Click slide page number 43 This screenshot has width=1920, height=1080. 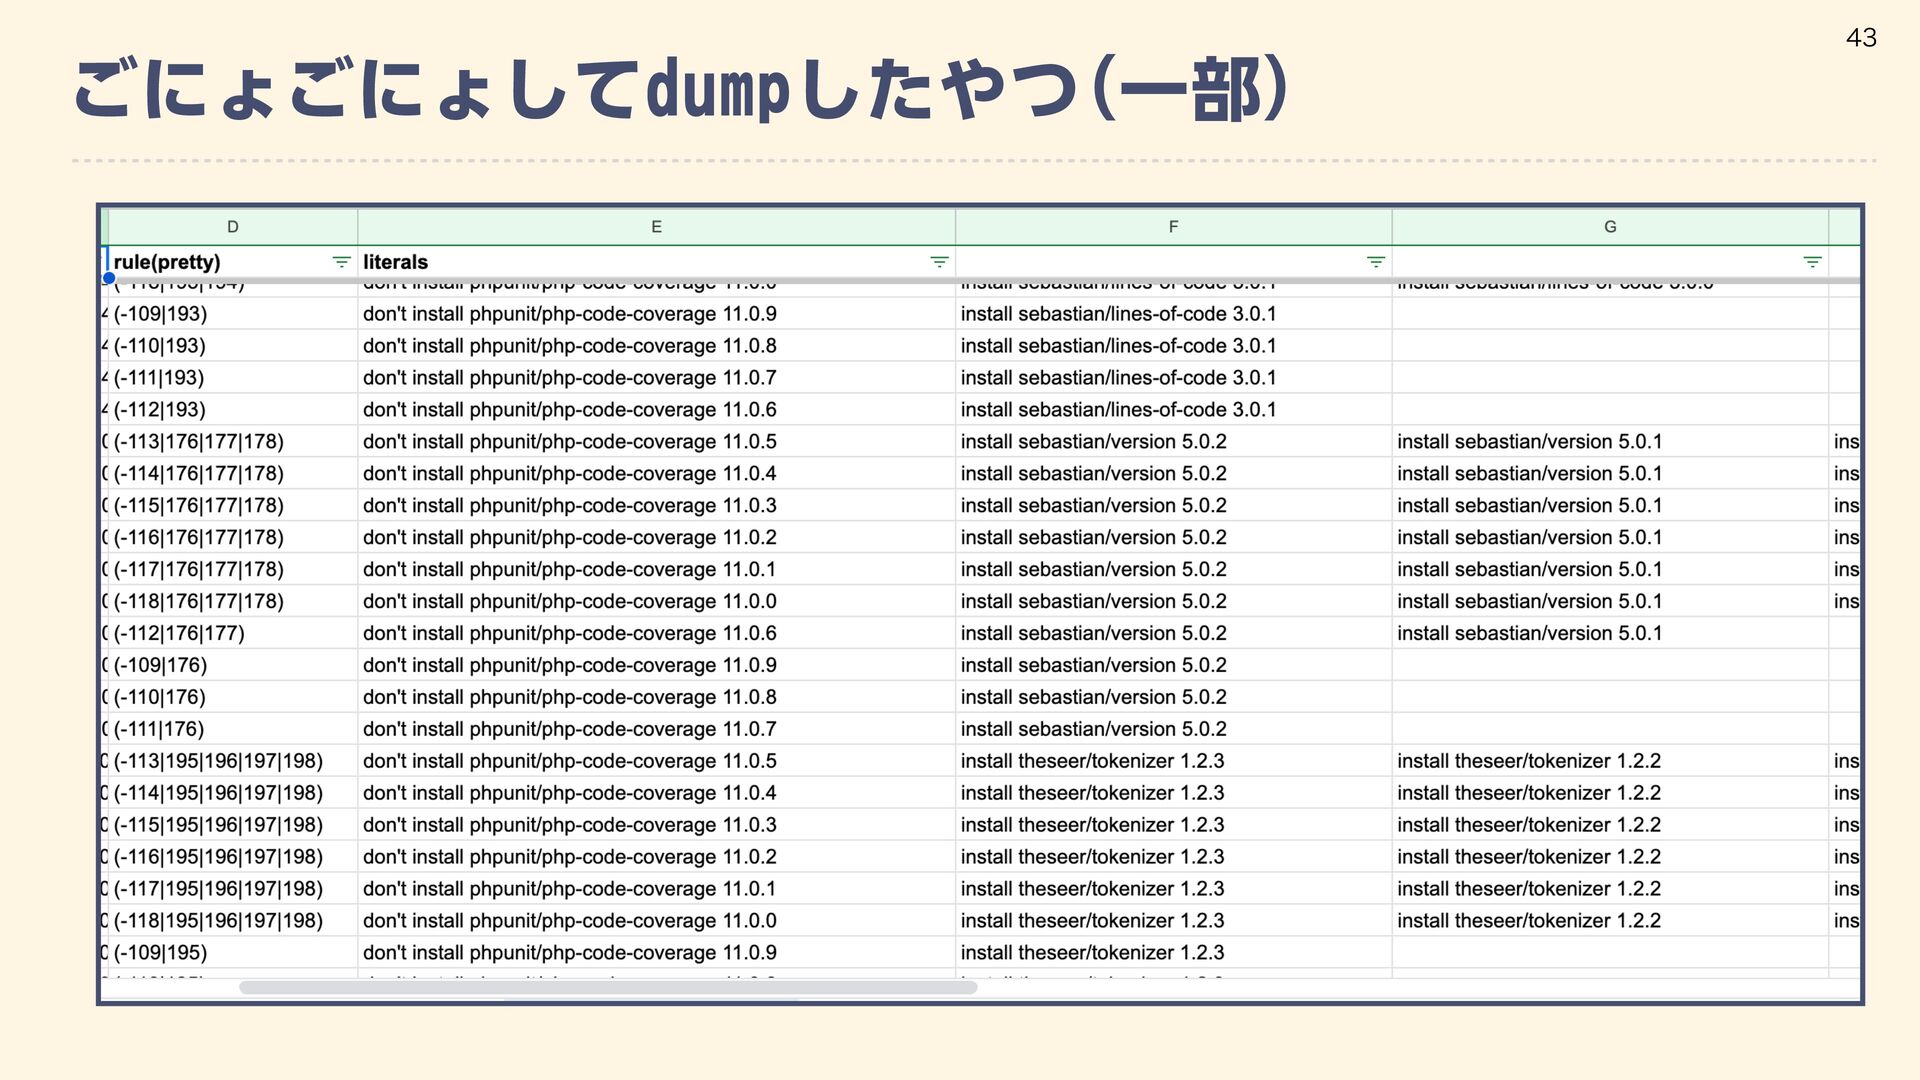click(x=1861, y=38)
